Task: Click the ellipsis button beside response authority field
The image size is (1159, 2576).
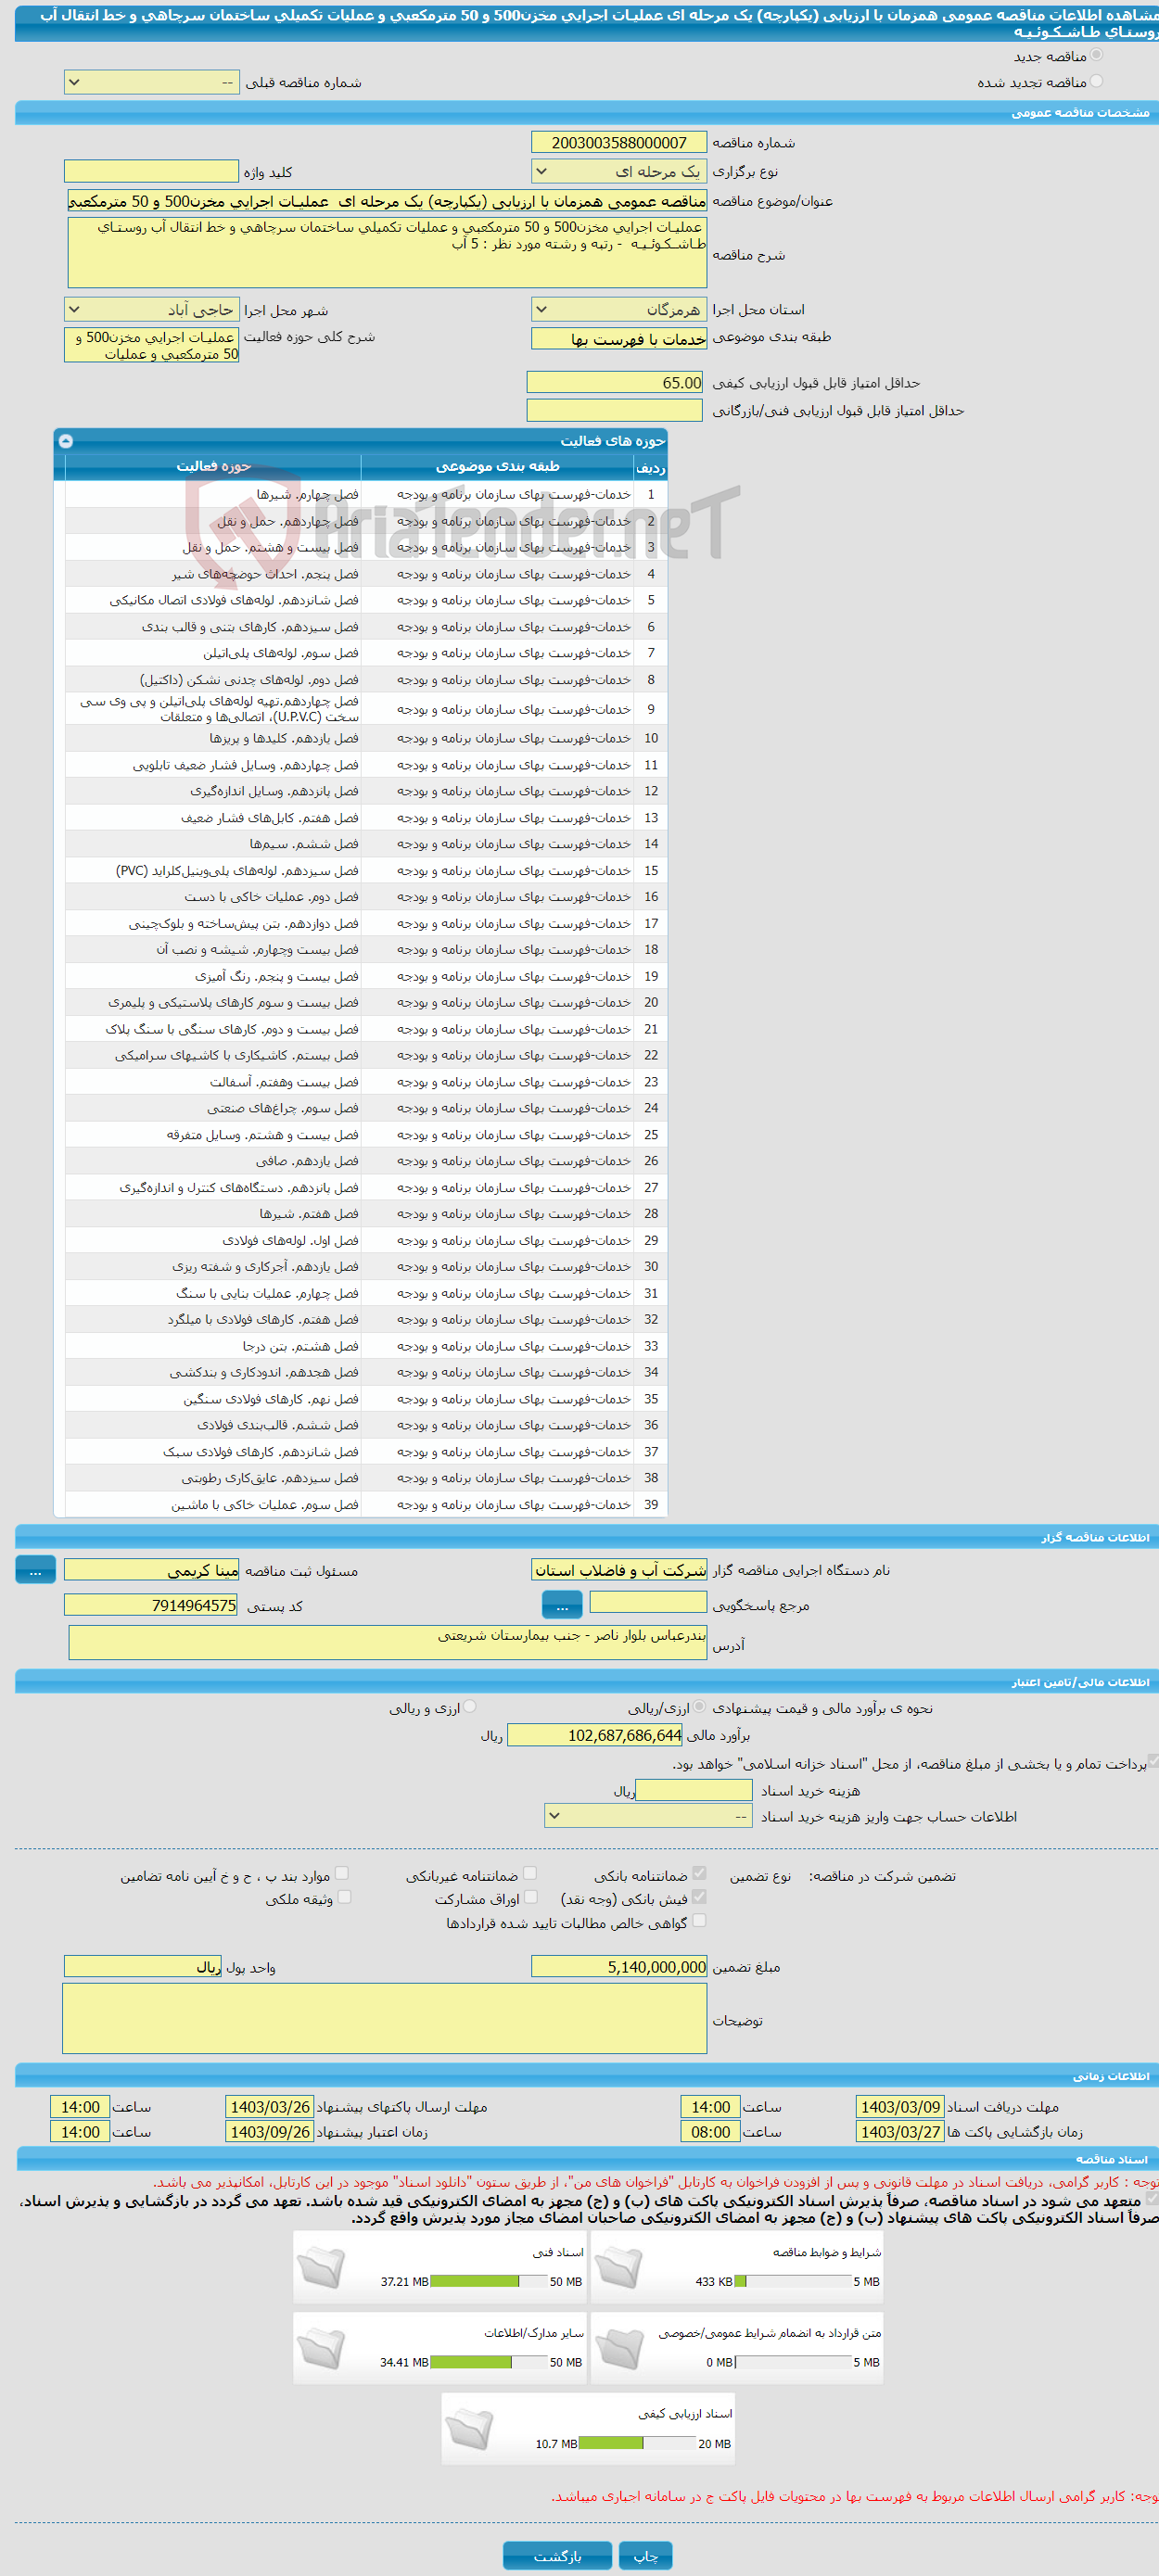Action: coord(562,1606)
